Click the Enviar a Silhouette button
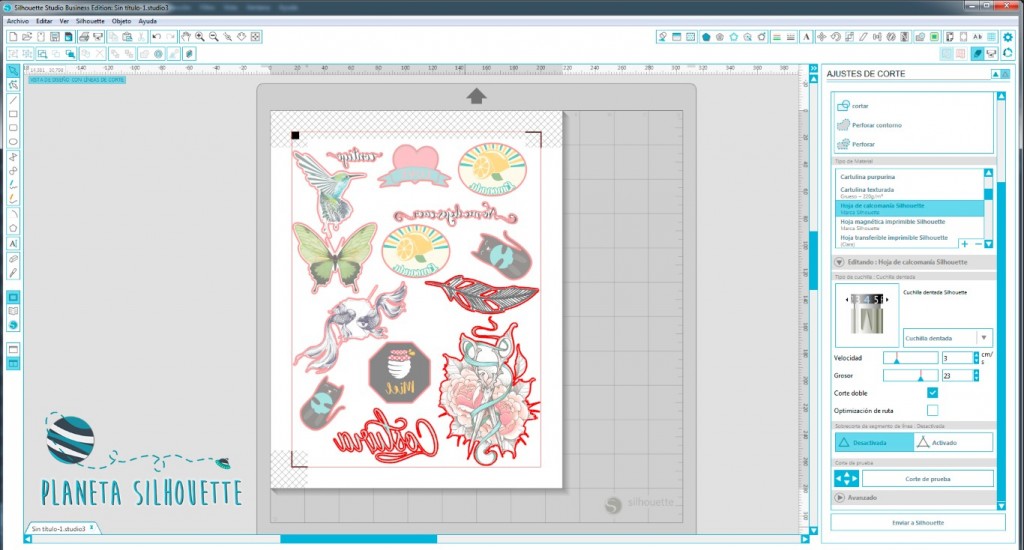This screenshot has height=550, width=1024. tap(918, 523)
